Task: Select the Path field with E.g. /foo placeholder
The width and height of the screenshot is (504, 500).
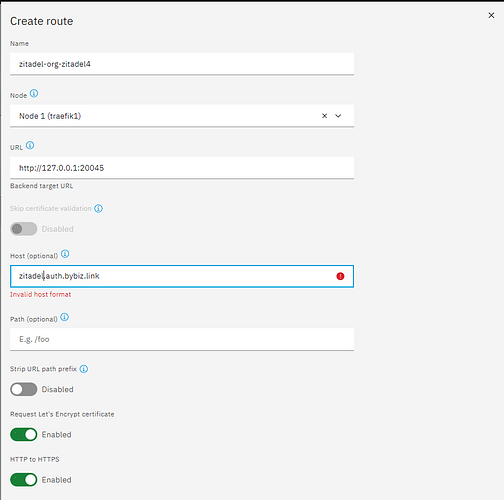Action: tap(182, 339)
